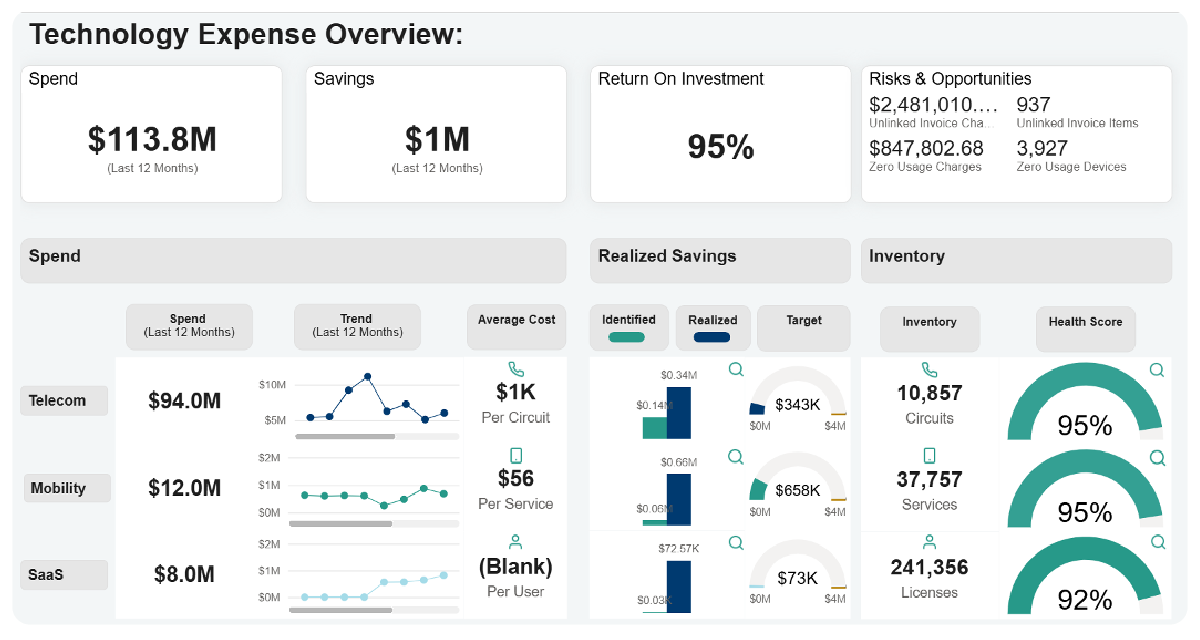1200x640 pixels.
Task: Click the SaaS 92% health score gauge
Action: point(1085,575)
